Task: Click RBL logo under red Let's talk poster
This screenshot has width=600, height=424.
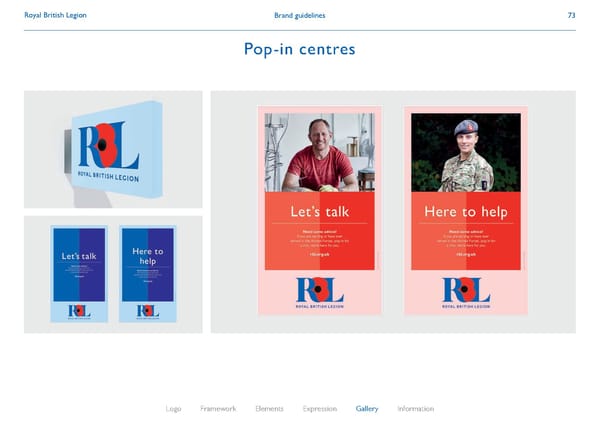Action: 320,294
